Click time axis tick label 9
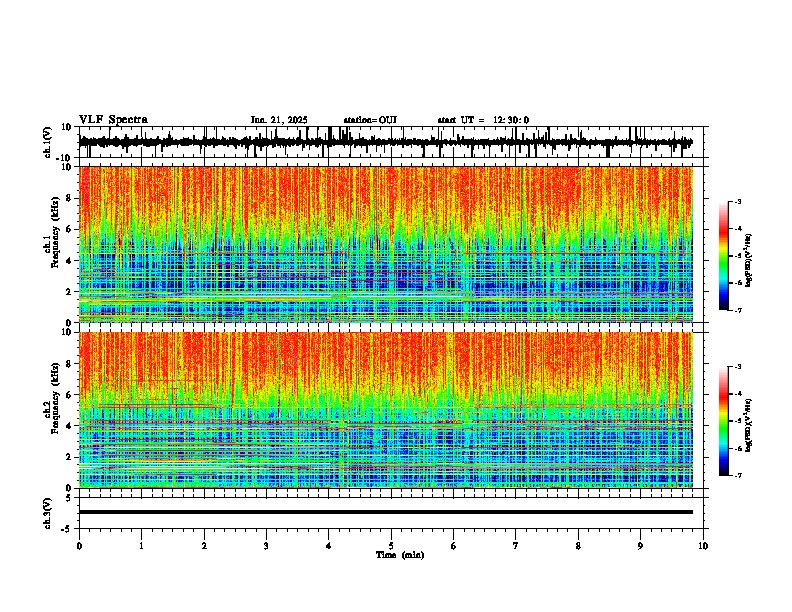The image size is (792, 612). coord(640,546)
